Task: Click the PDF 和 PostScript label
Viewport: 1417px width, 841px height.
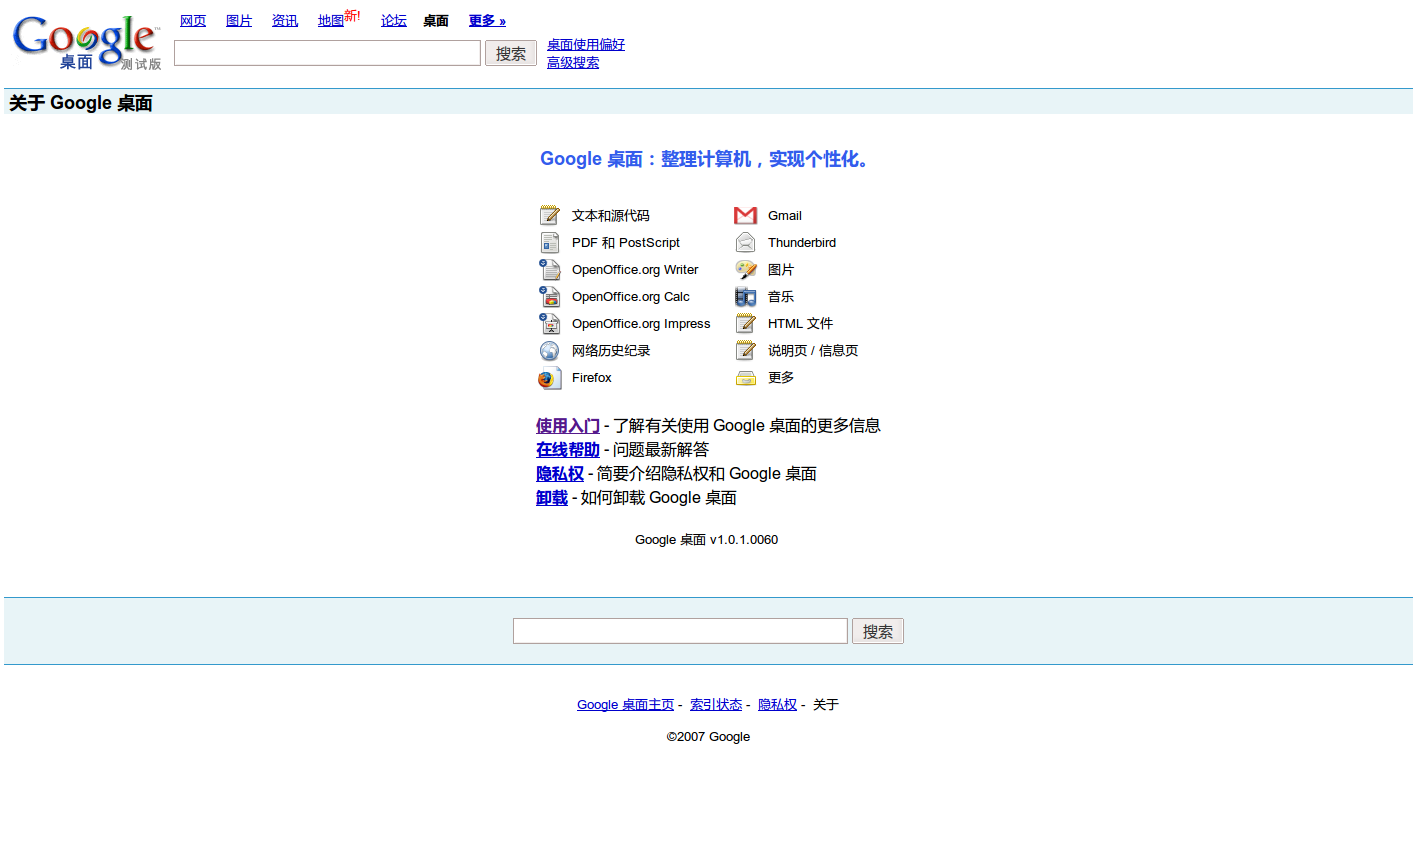Action: [x=626, y=243]
